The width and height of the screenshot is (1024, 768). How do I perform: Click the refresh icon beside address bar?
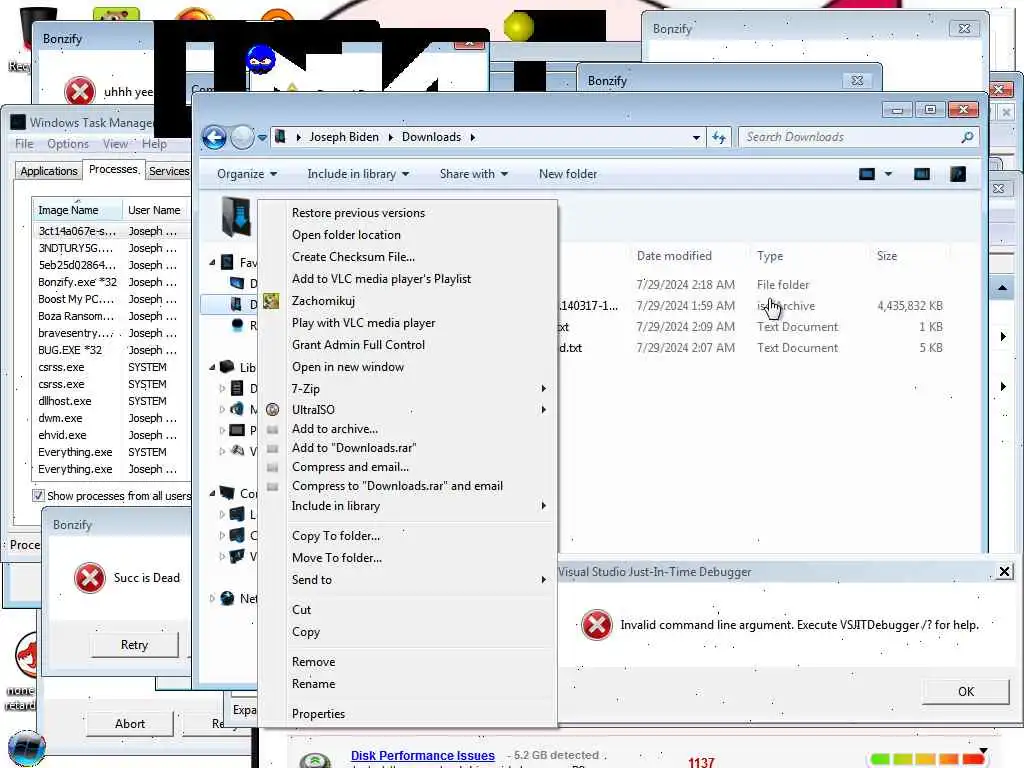pyautogui.click(x=719, y=137)
